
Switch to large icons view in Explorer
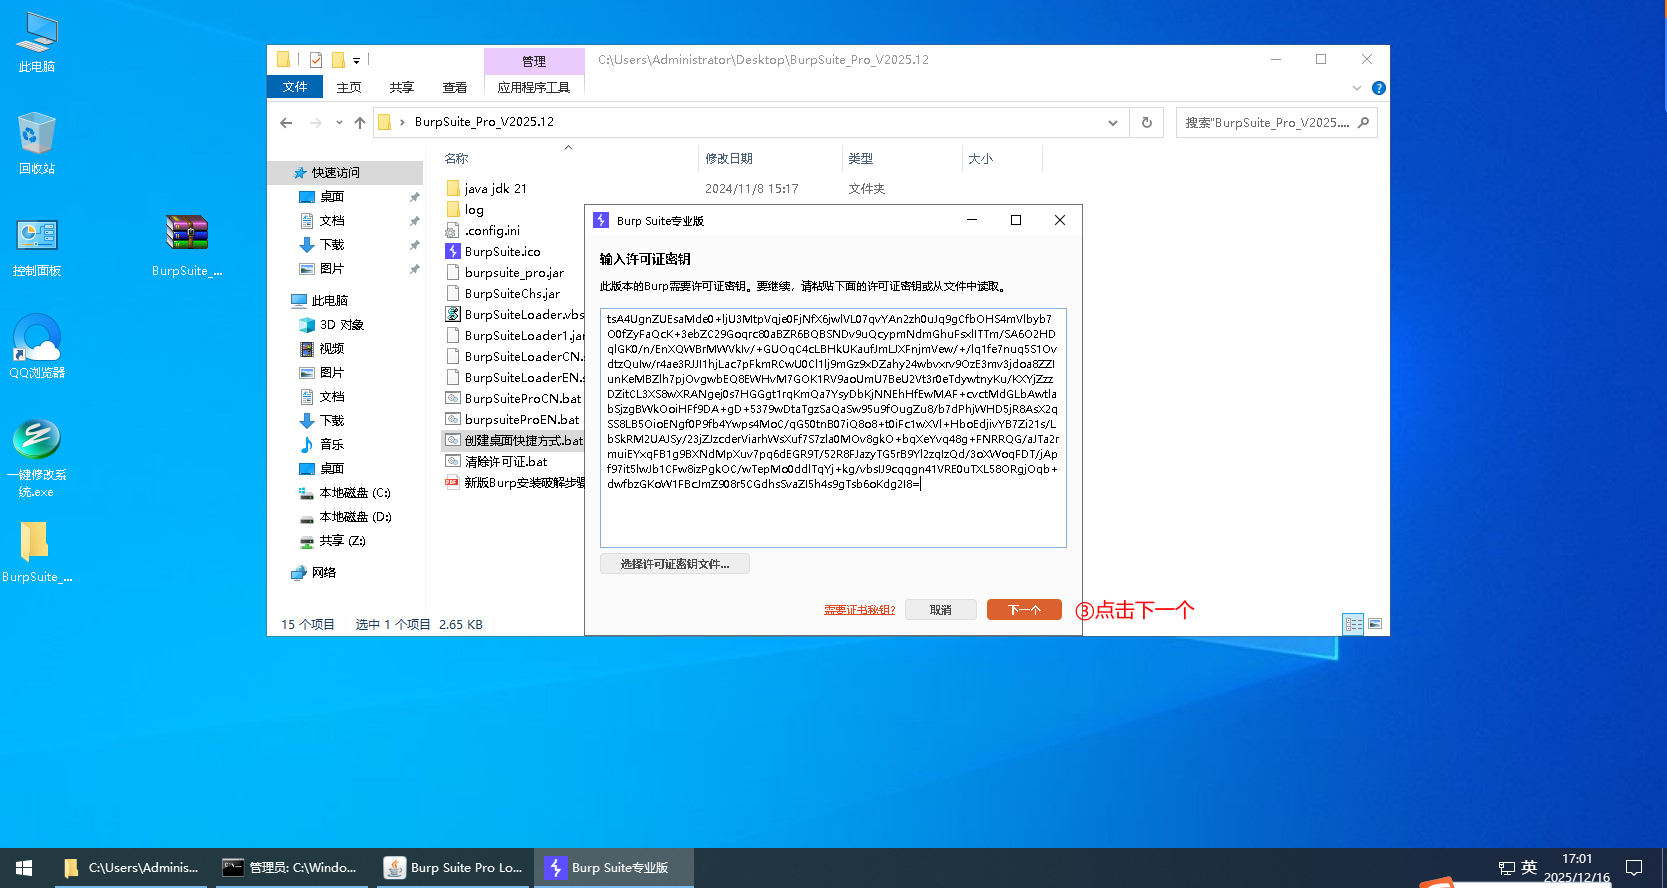1375,624
